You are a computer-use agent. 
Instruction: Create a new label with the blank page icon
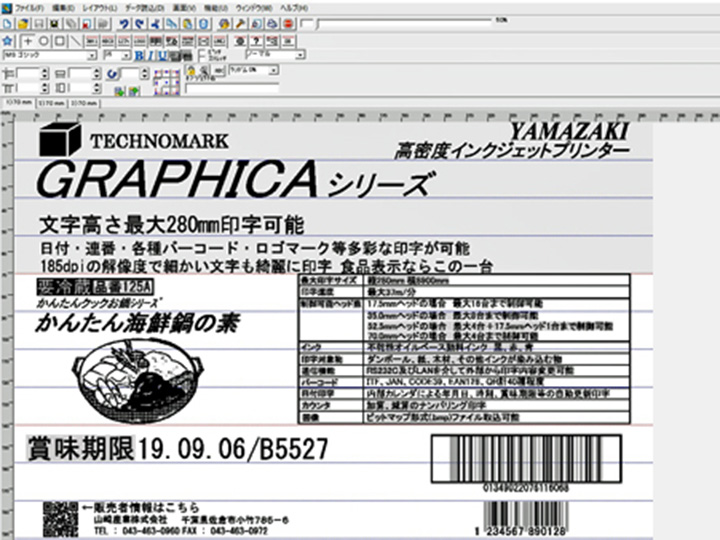coord(8,24)
